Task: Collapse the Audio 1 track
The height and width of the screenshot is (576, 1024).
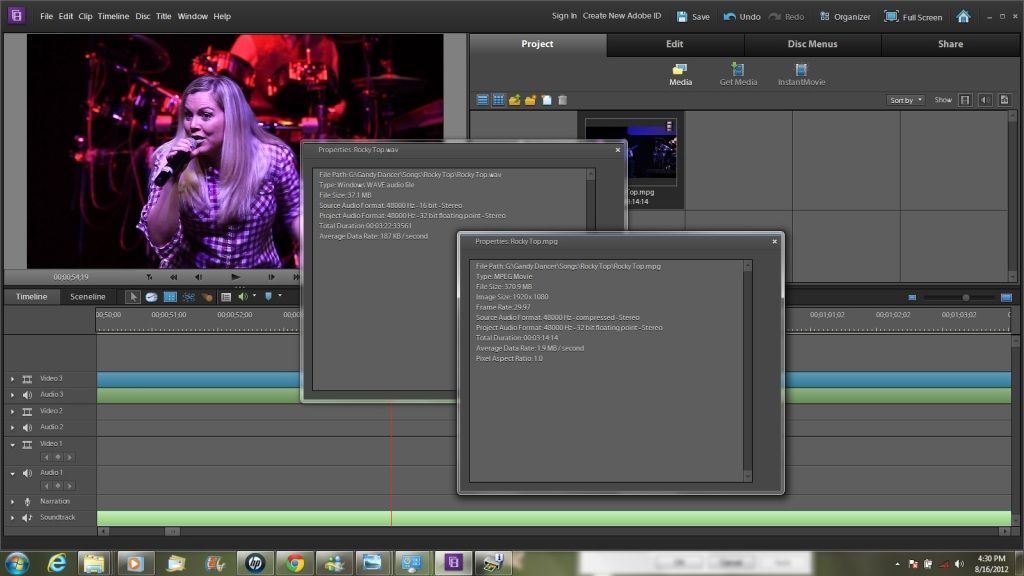Action: pos(13,472)
